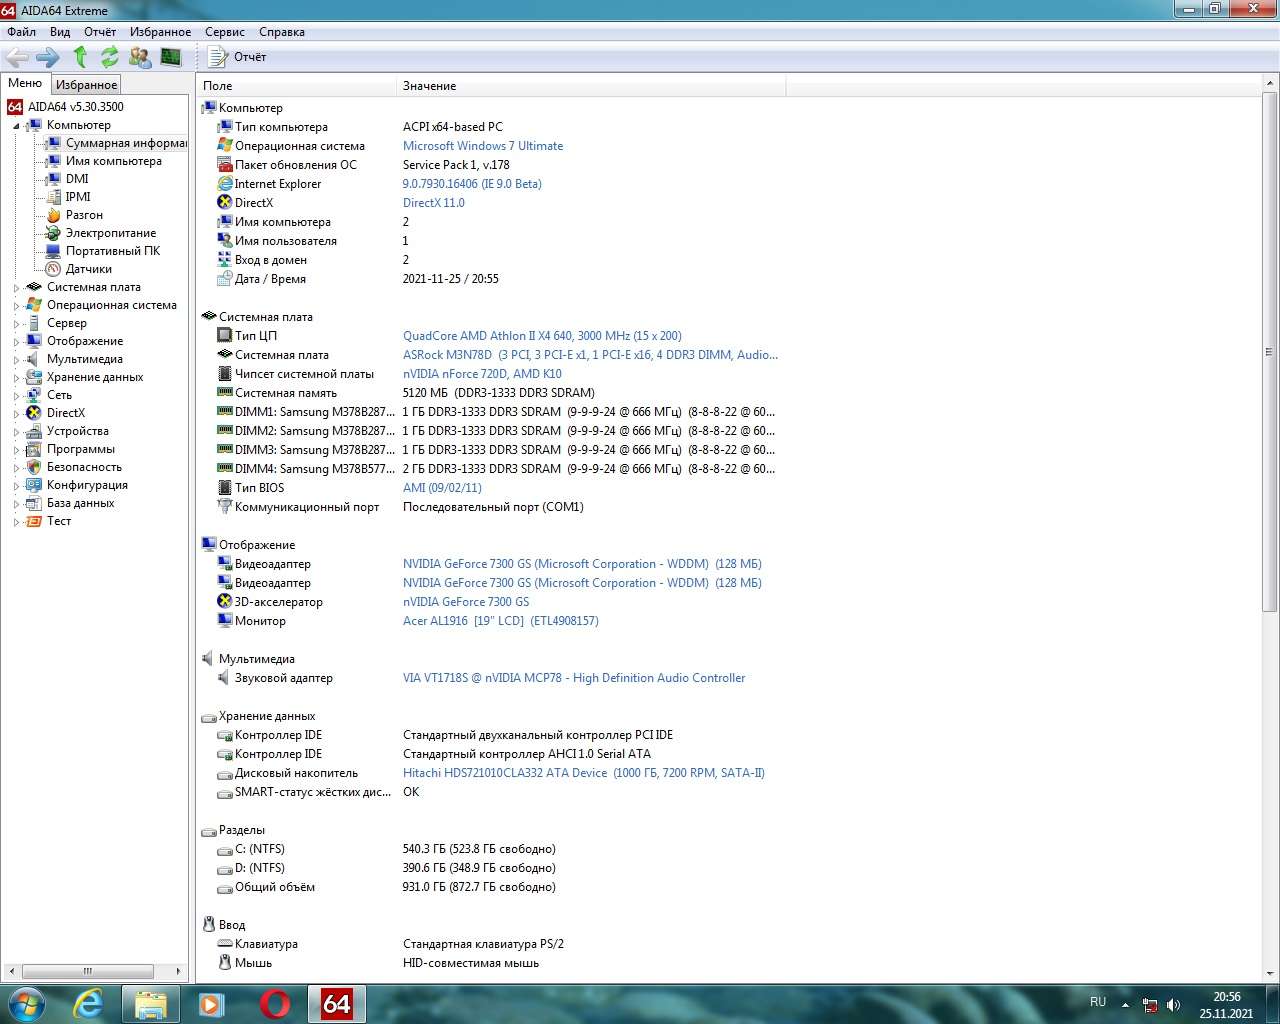1280x1024 pixels.
Task: Open the ASRock M3N78D motherboard link
Action: (590, 355)
